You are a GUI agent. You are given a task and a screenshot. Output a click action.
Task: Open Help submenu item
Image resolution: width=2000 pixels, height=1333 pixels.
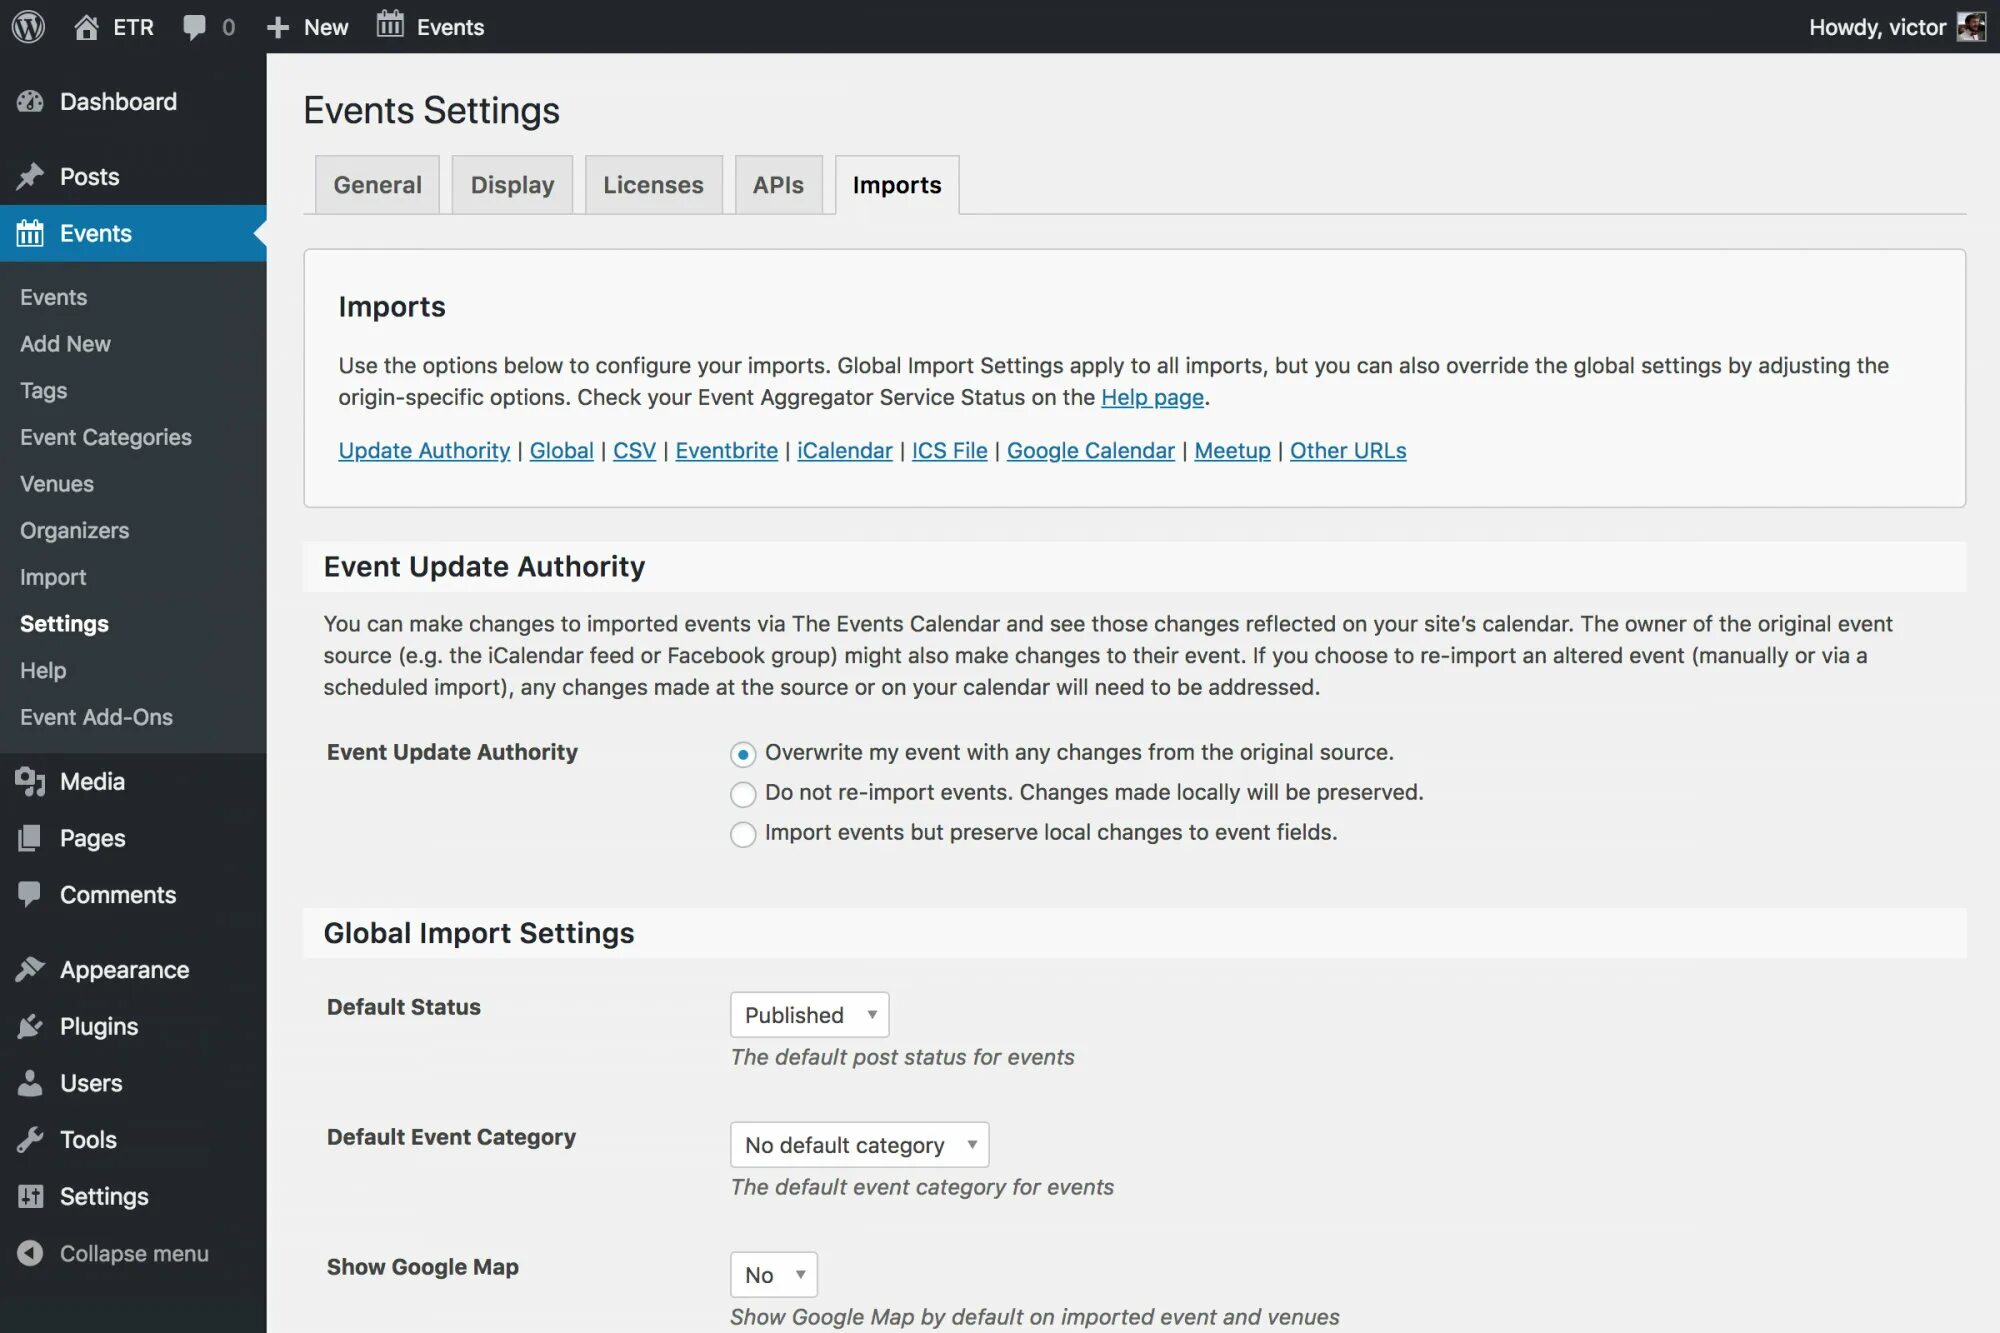pos(43,670)
